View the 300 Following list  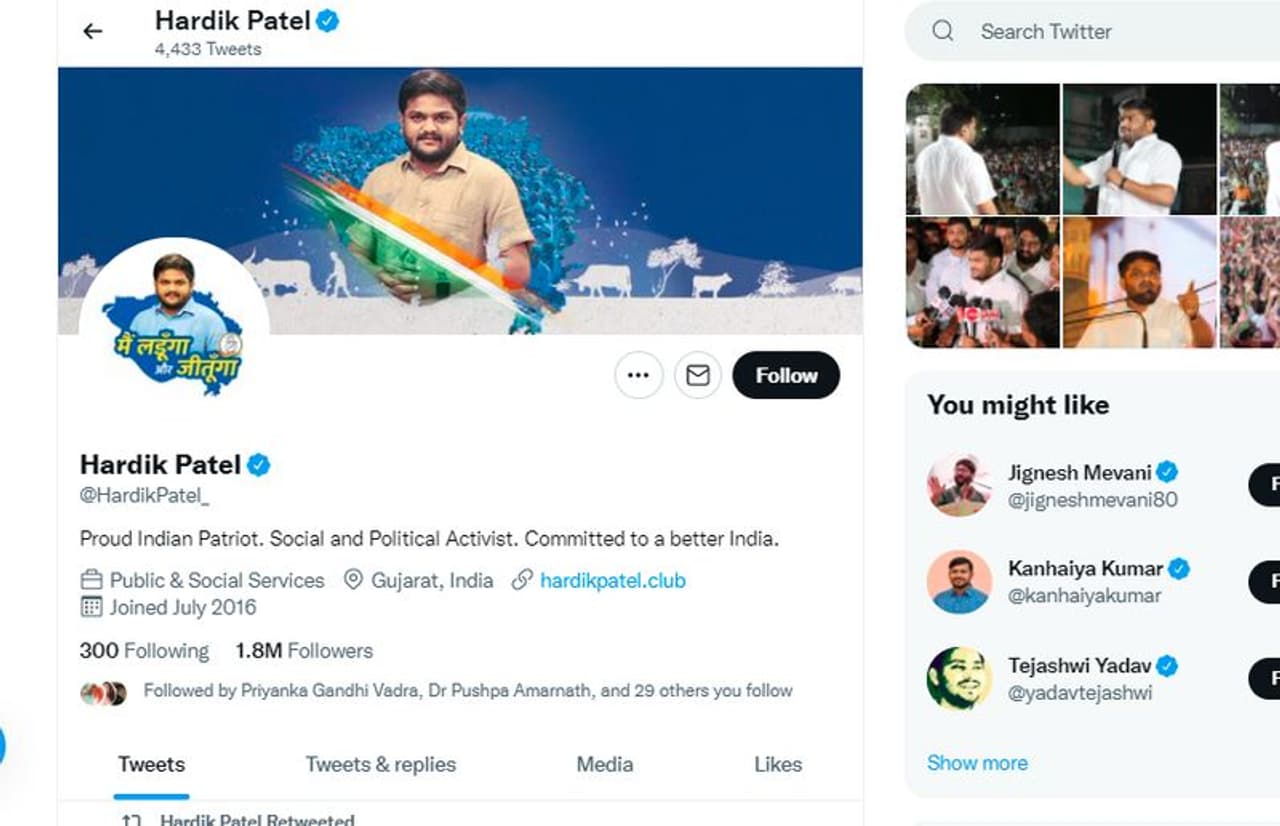click(x=145, y=651)
